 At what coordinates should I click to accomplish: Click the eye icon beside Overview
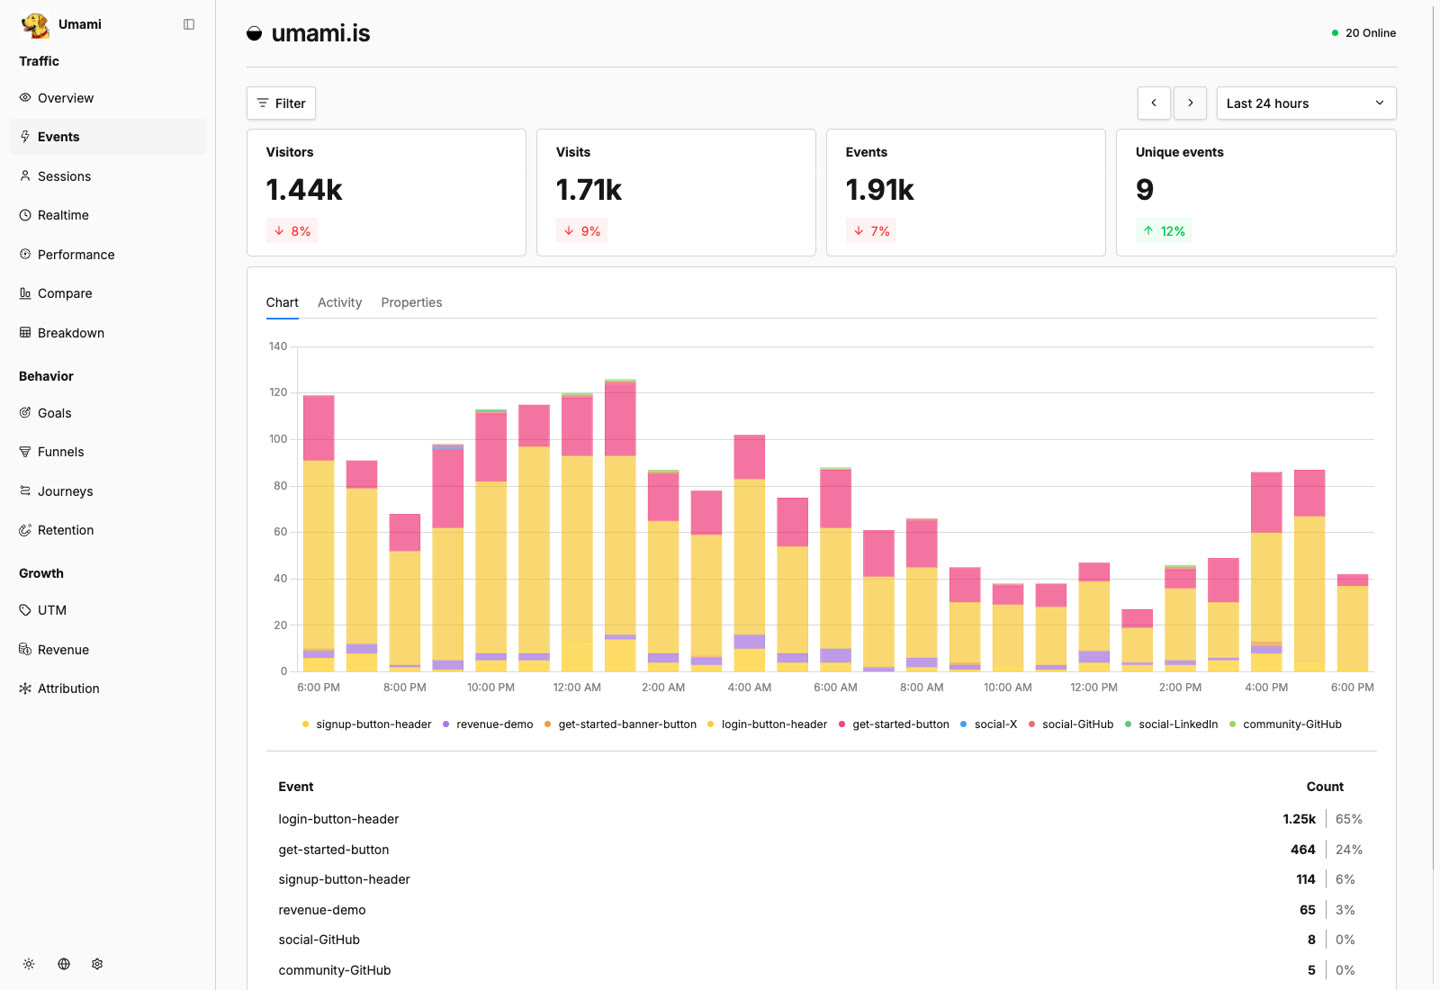[25, 98]
